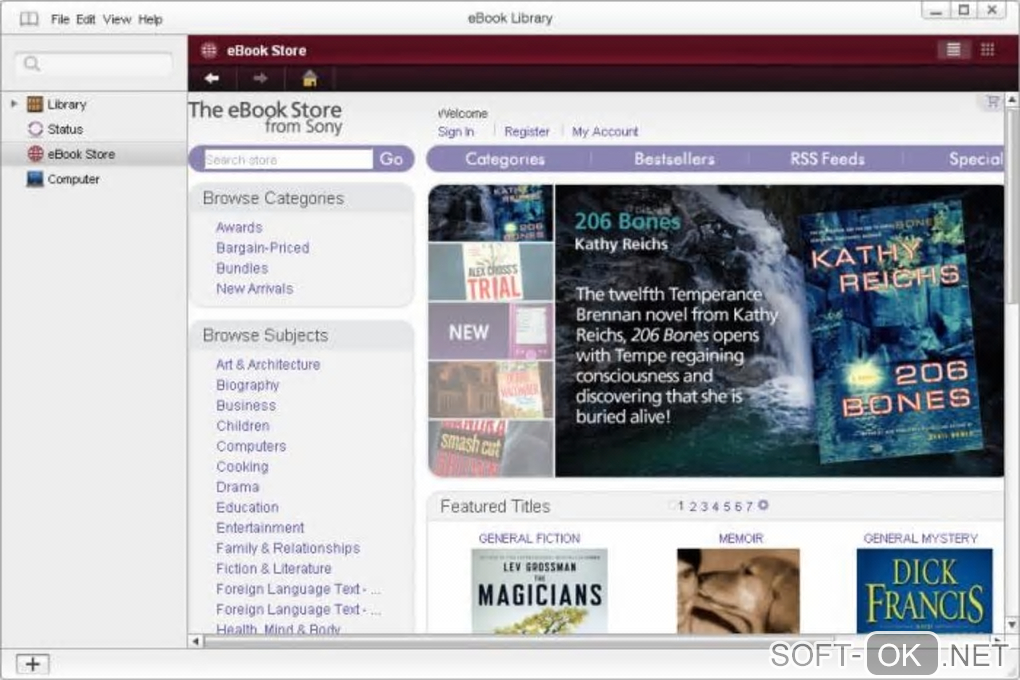
Task: Go to next featured titles page arrow
Action: coord(763,505)
